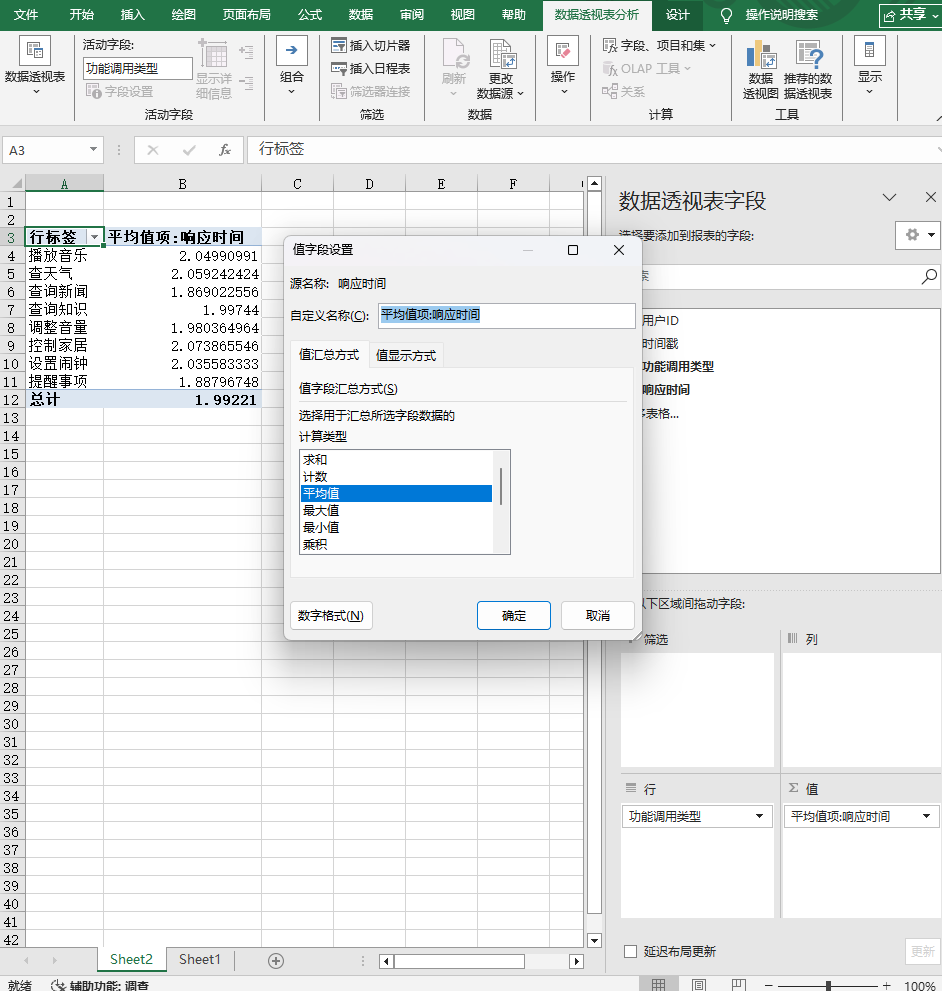The image size is (942, 991).
Task: Select 求和 in the calculation list
Action: tap(396, 459)
